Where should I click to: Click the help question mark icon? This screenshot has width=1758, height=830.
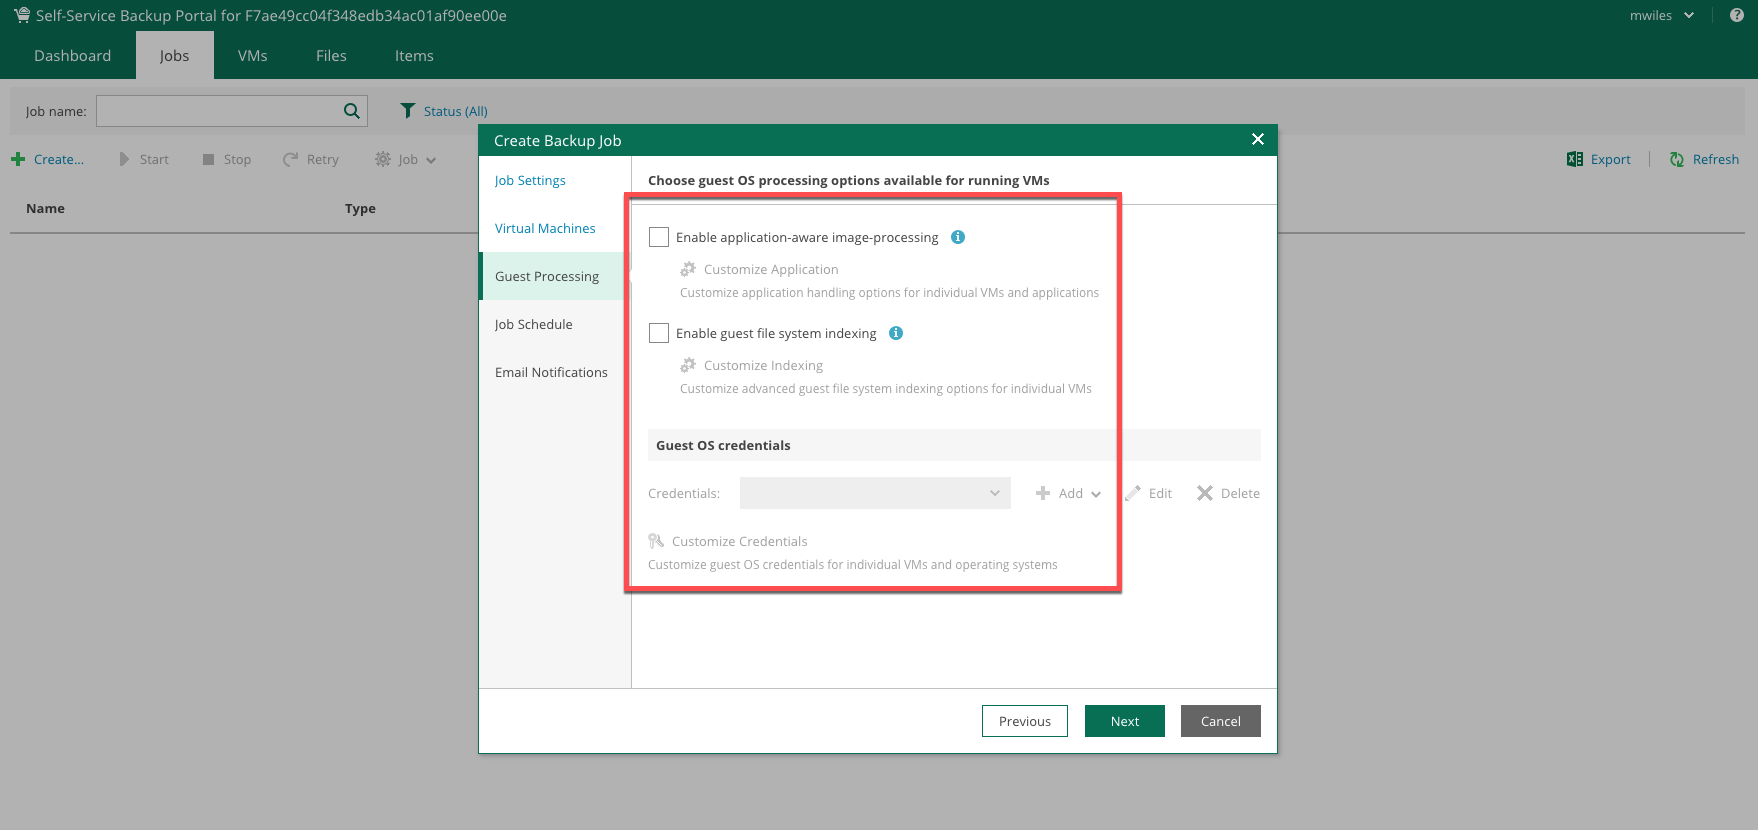point(1737,15)
